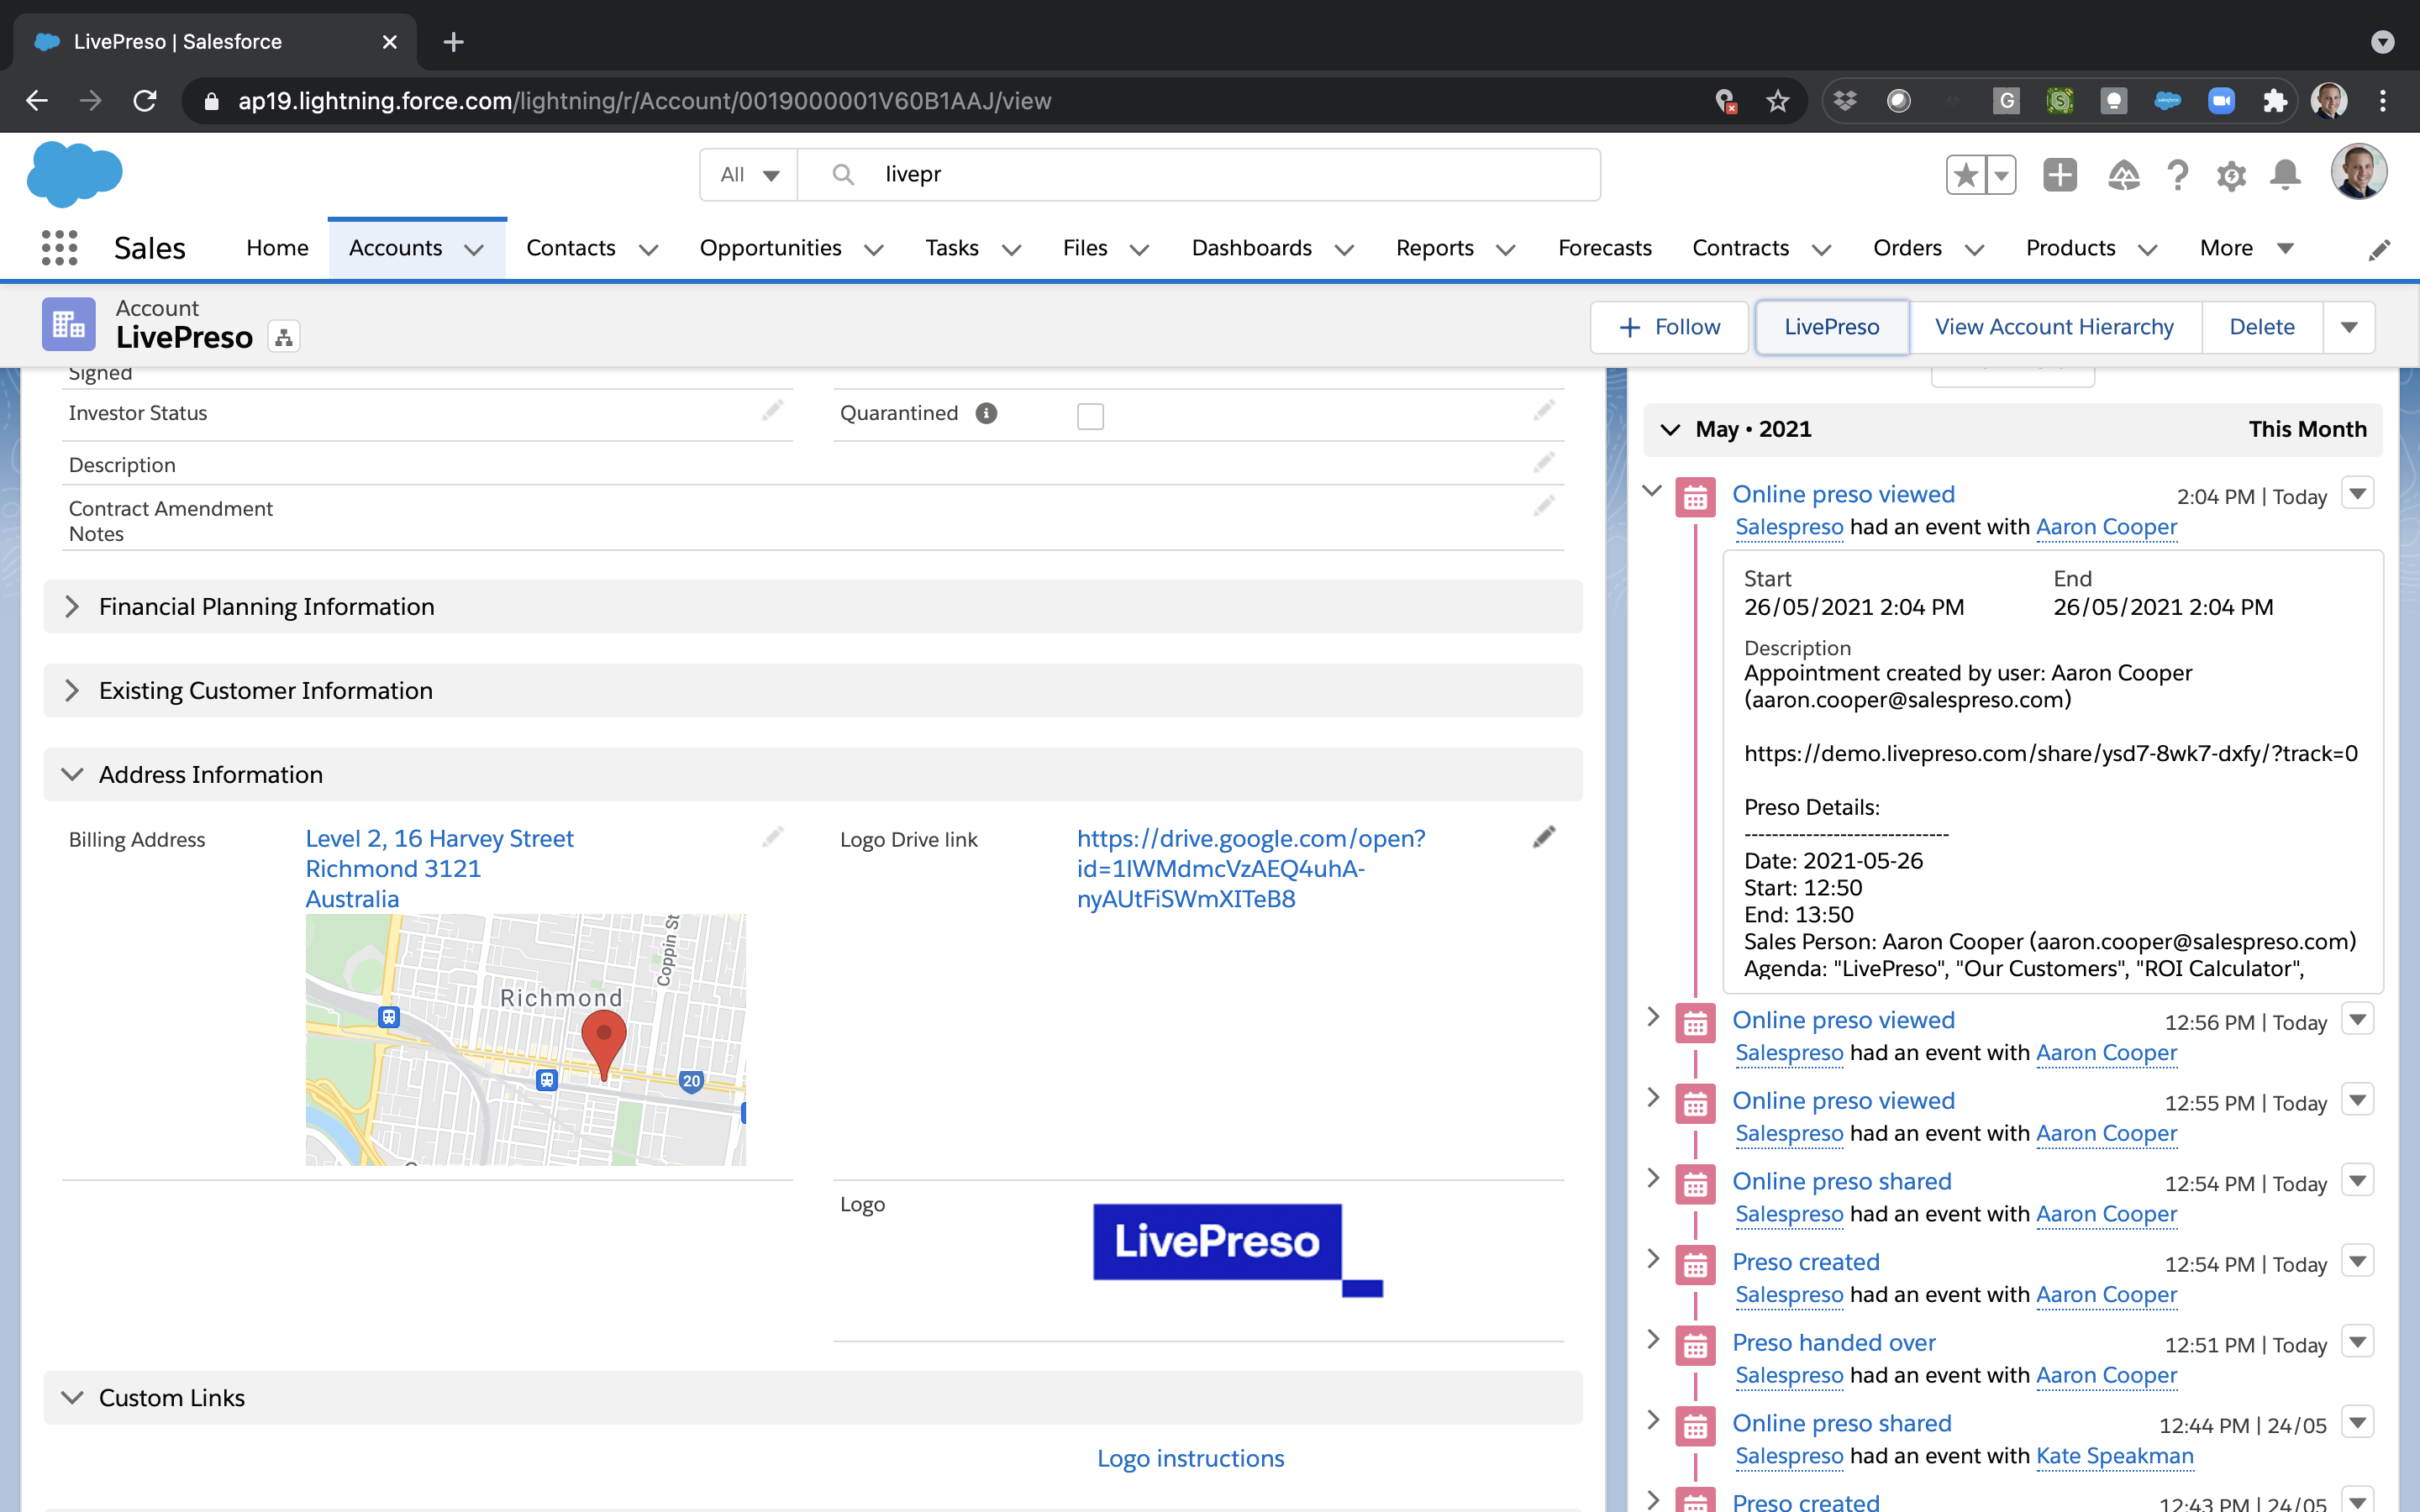2420x1512 pixels.
Task: View account hierarchy icon next to LivePreso
Action: click(284, 338)
